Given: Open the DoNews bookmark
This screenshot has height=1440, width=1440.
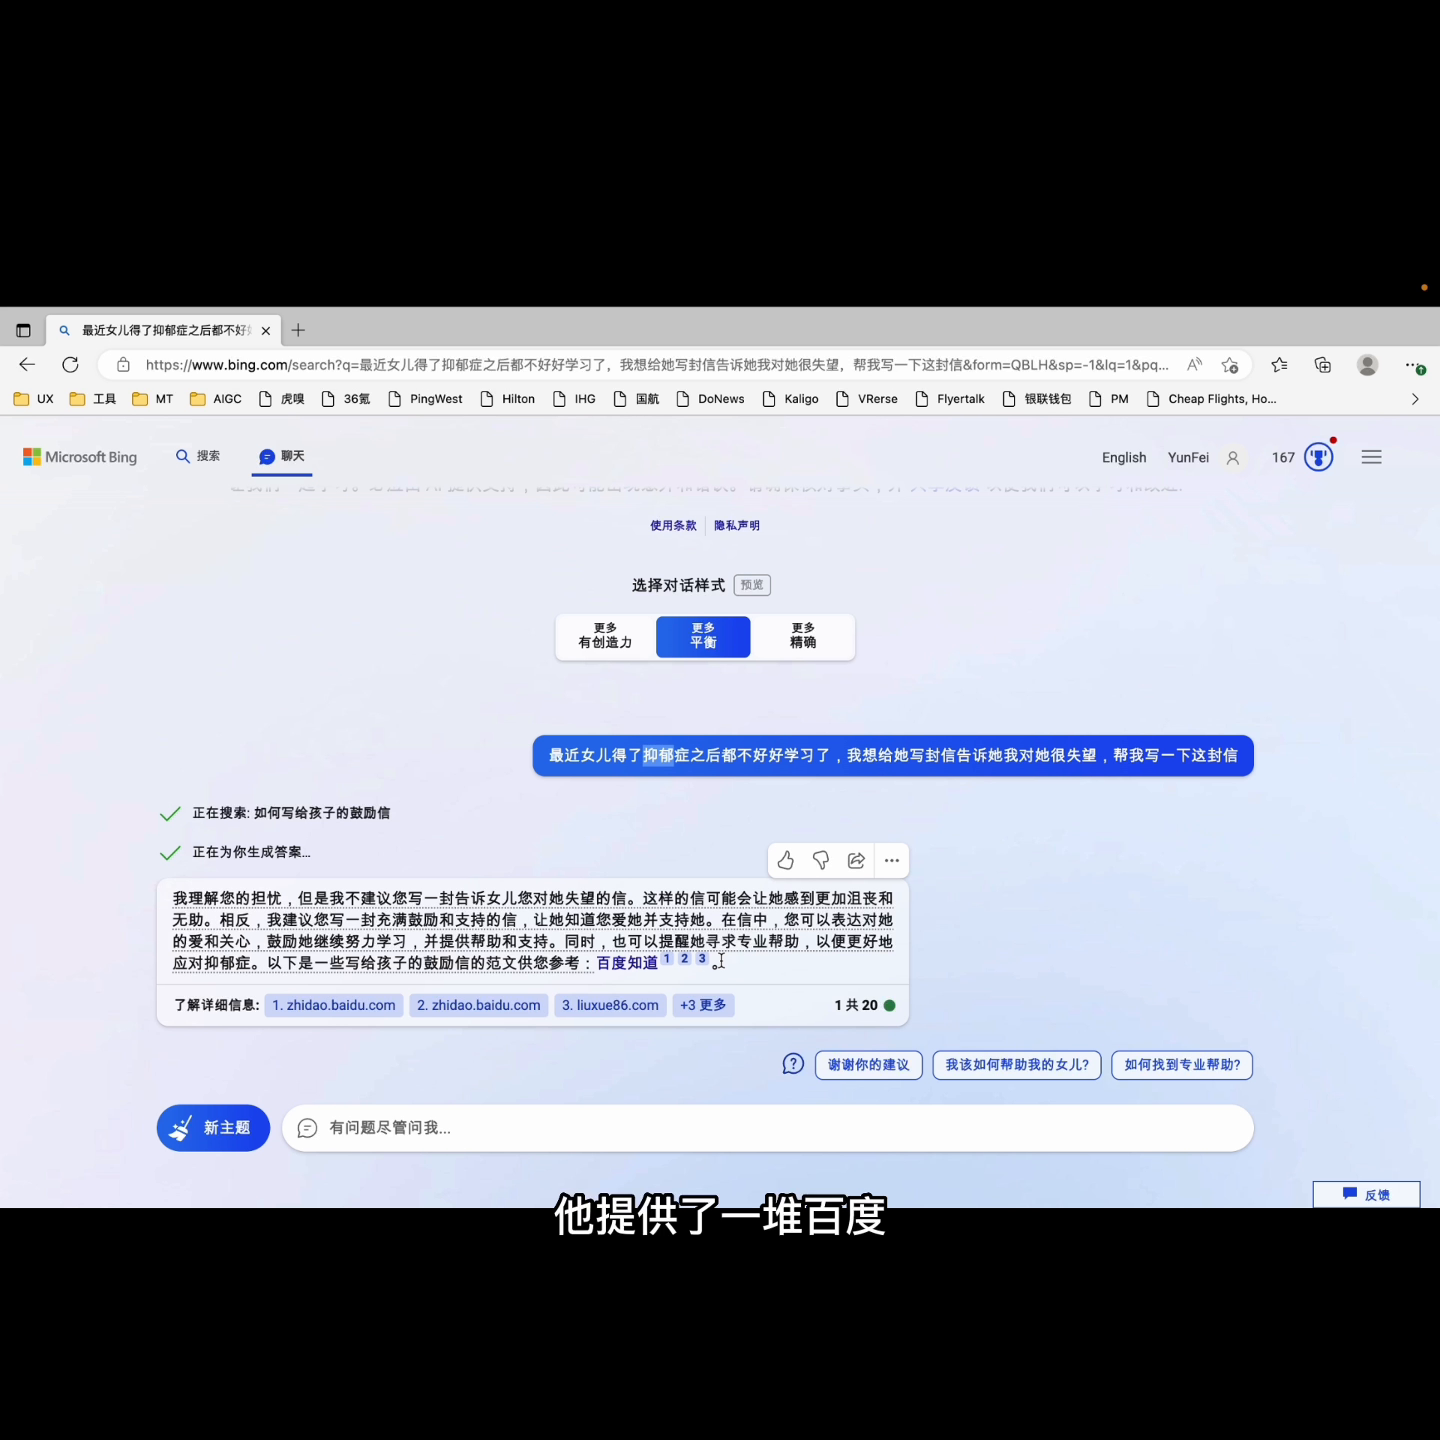Looking at the screenshot, I should 710,399.
